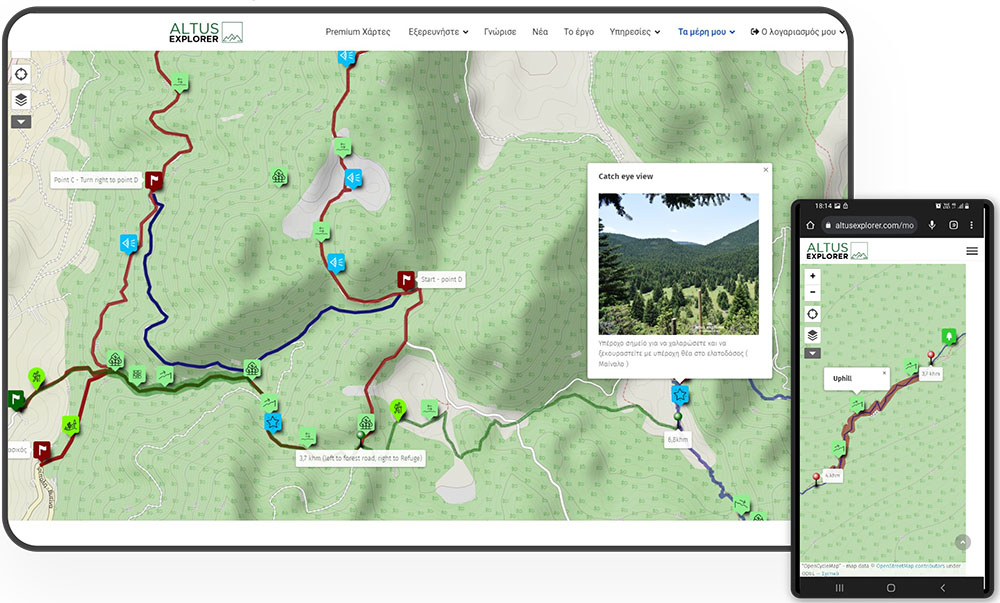Click the blue star marker below the popup
The image size is (1000, 603).
tap(680, 395)
